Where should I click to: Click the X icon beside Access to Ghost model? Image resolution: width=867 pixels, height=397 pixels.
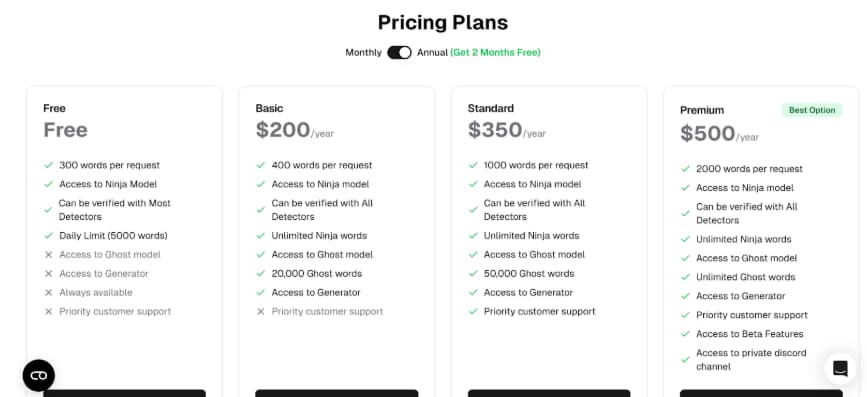click(x=49, y=255)
